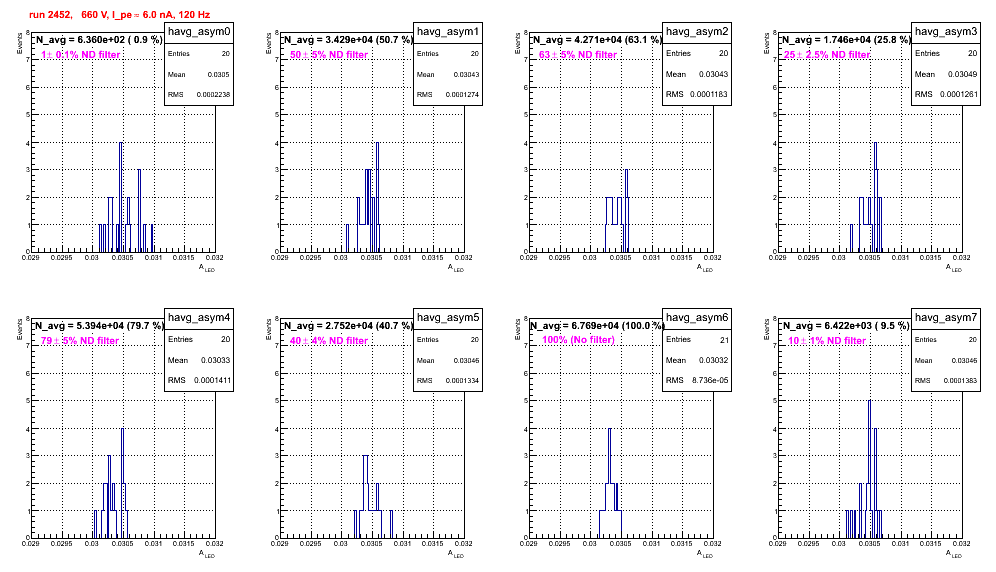996x572 pixels.
Task: Pick the magenta 63± 5% ND filter text
Action: [578, 55]
